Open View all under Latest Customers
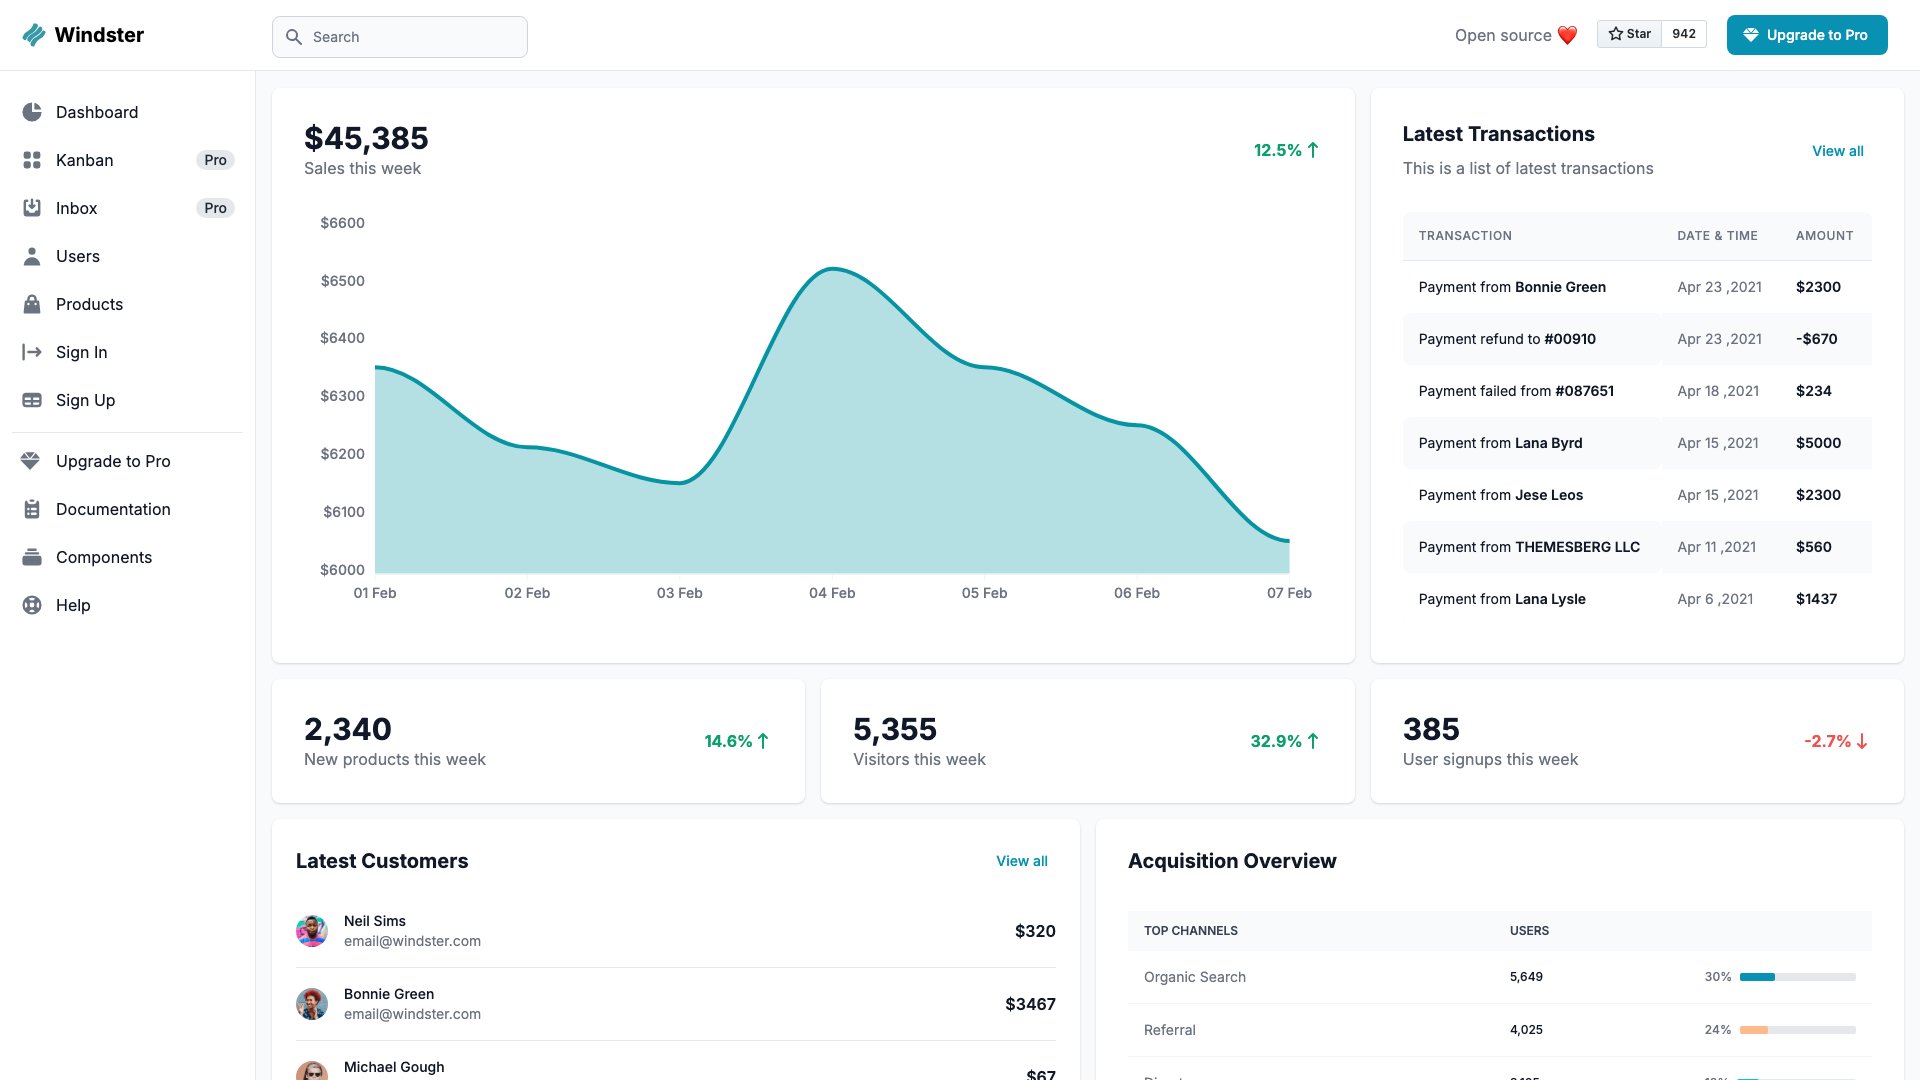 pyautogui.click(x=1021, y=861)
